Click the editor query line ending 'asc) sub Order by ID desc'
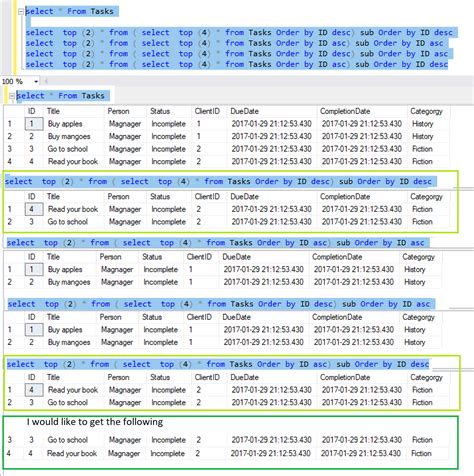474x476 pixels. (237, 64)
